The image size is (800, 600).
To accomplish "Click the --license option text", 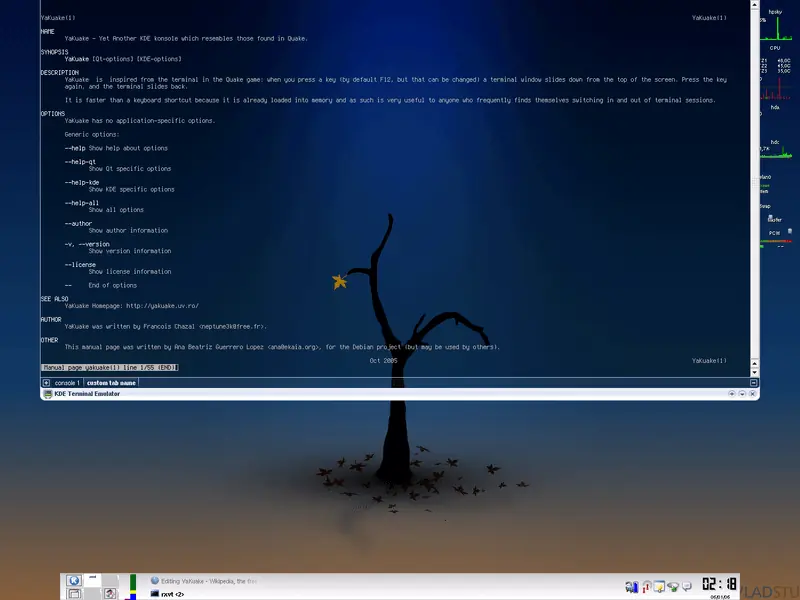I will [80, 265].
